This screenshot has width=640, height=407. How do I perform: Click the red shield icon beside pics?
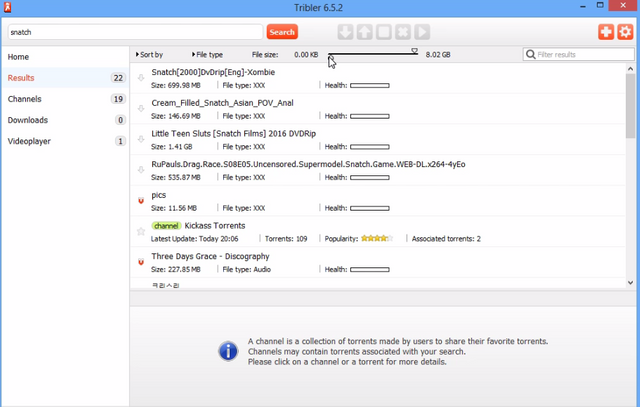click(x=141, y=200)
